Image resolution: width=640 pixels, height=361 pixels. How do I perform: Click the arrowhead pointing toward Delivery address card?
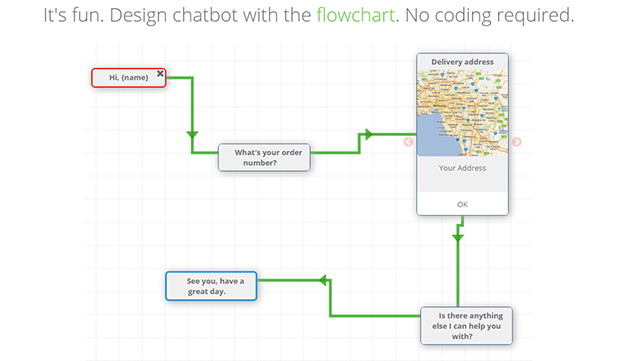[x=369, y=134]
